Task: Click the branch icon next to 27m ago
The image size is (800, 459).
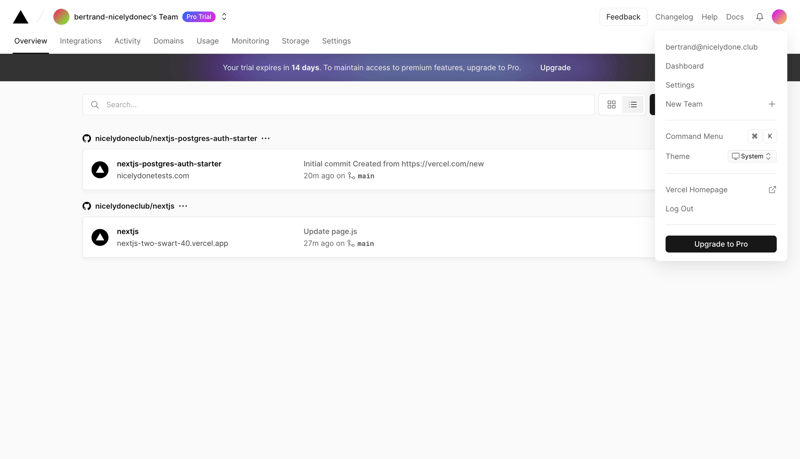Action: pyautogui.click(x=351, y=243)
